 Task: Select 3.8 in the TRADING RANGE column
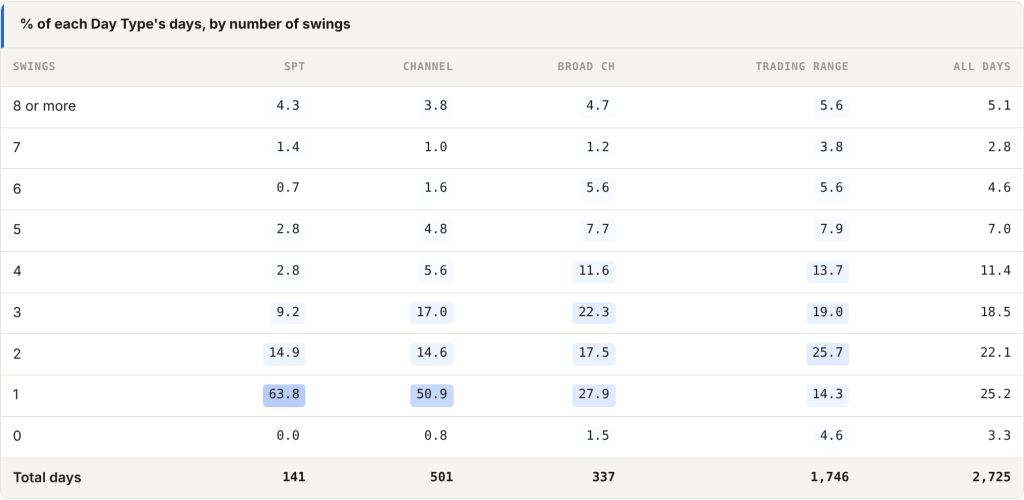[831, 147]
